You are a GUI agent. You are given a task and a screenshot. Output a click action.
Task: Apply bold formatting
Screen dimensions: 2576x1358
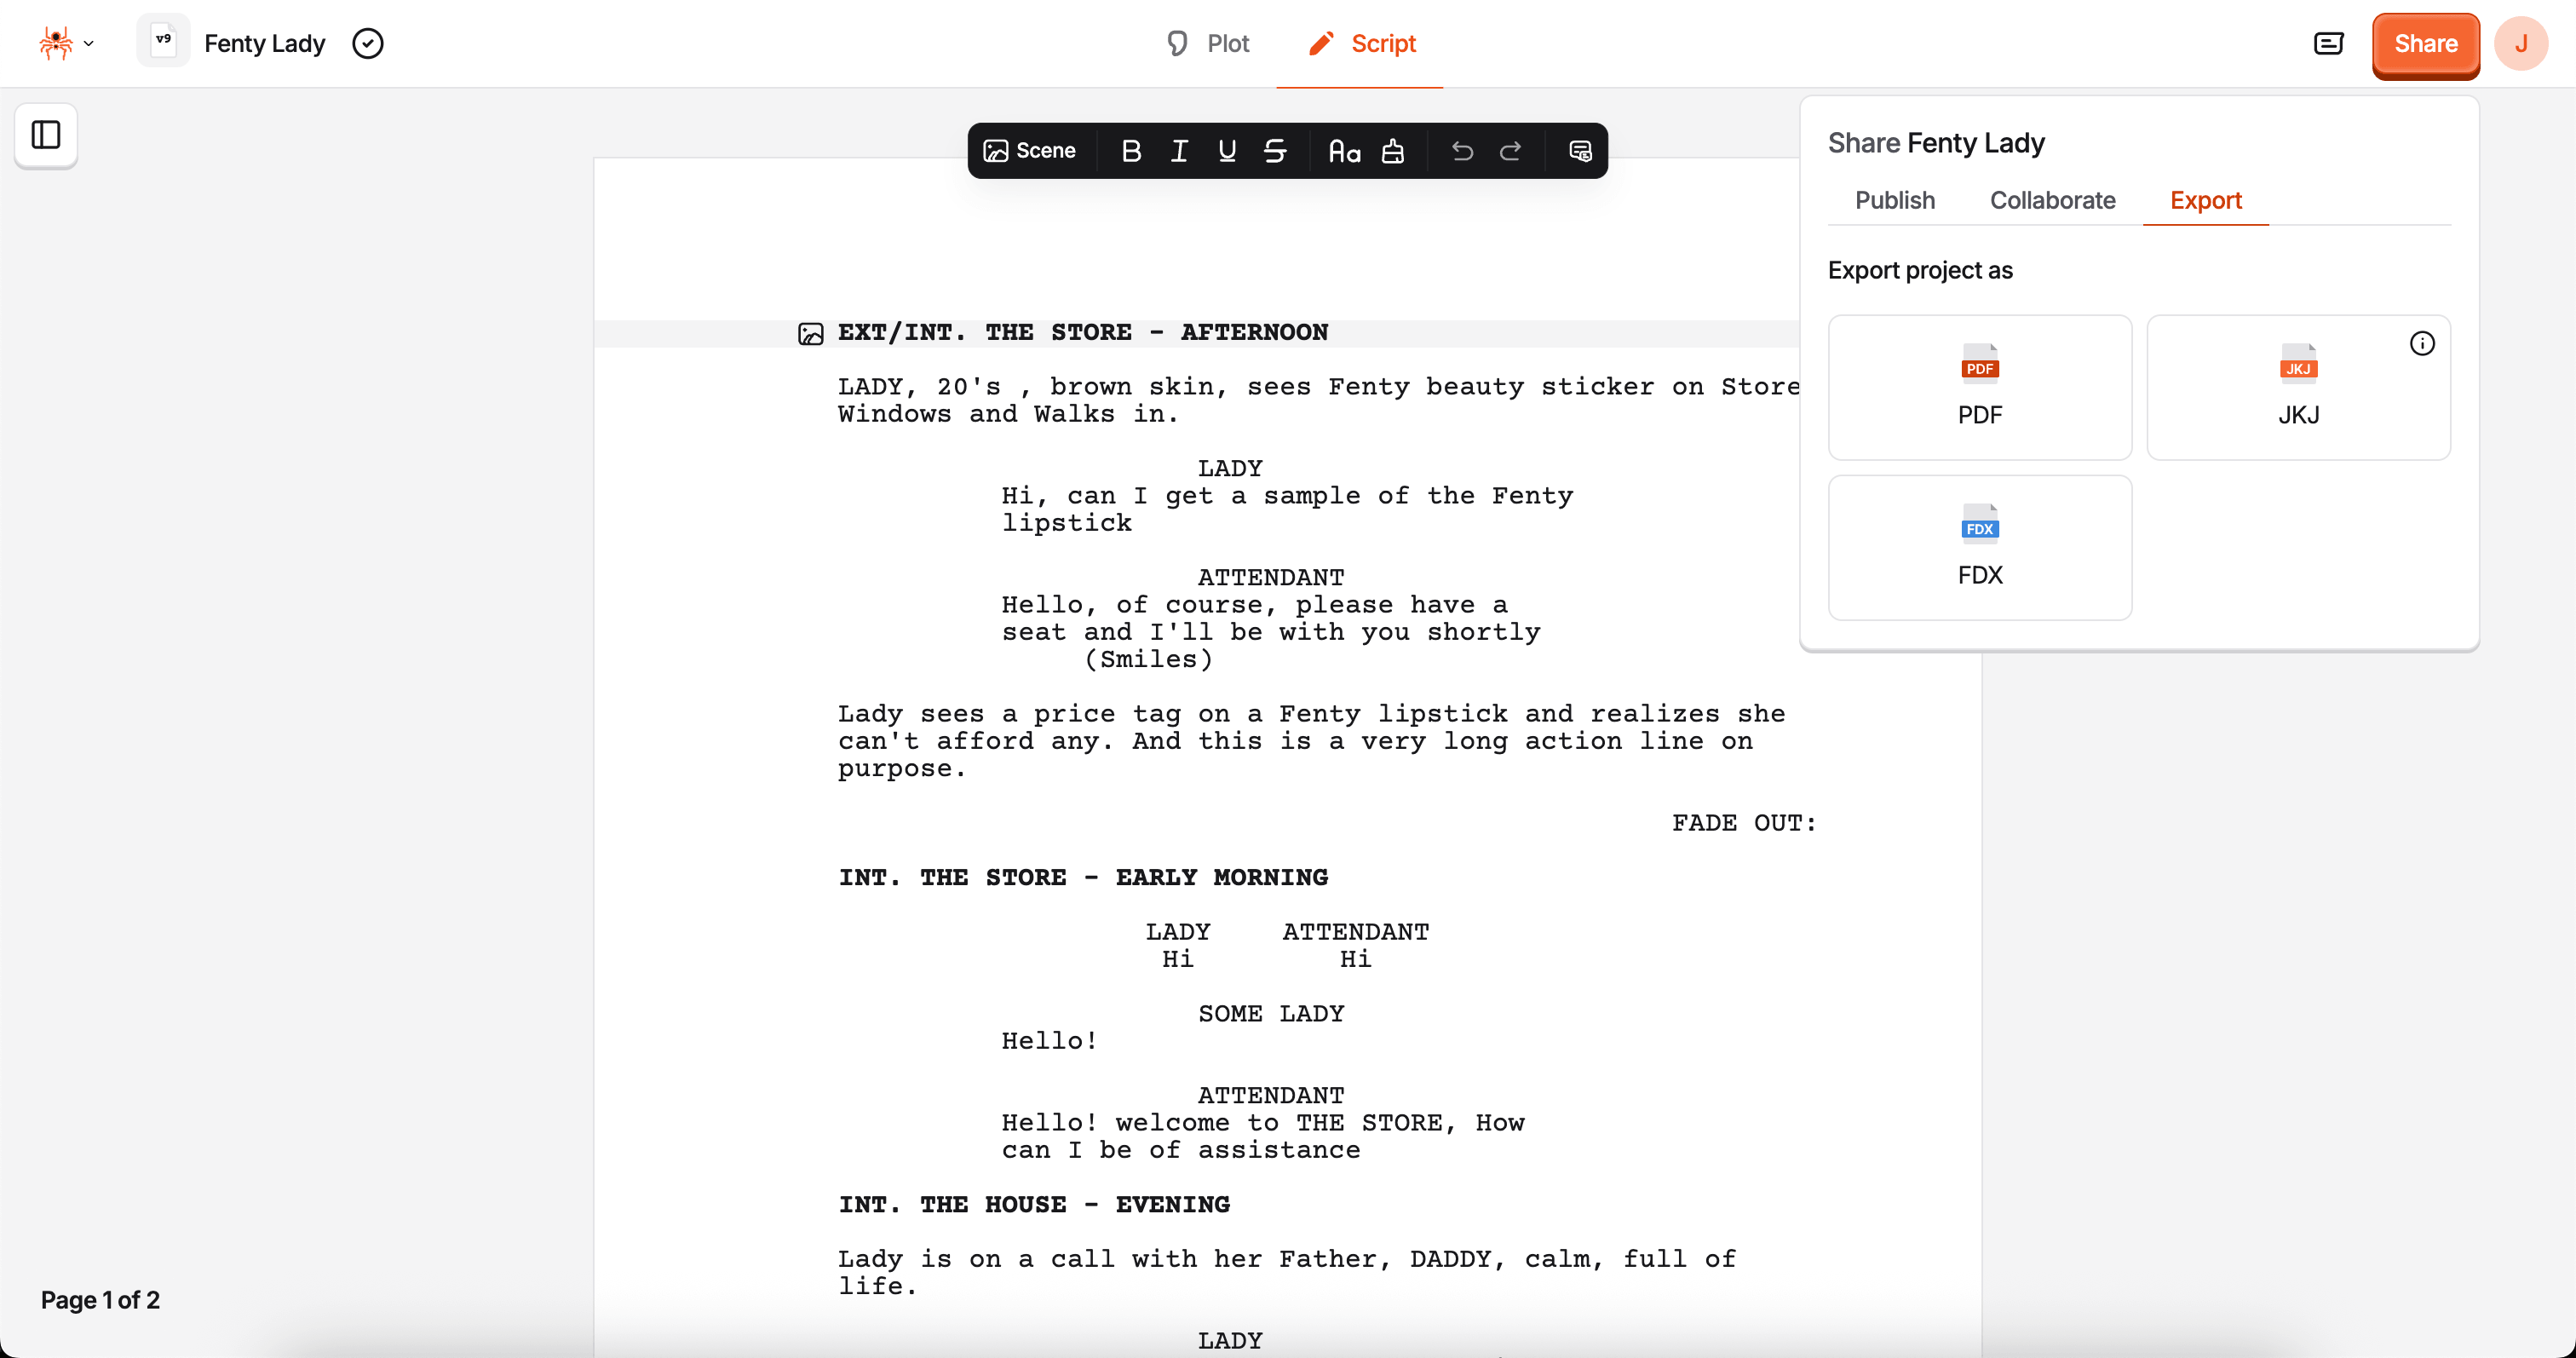coord(1130,151)
